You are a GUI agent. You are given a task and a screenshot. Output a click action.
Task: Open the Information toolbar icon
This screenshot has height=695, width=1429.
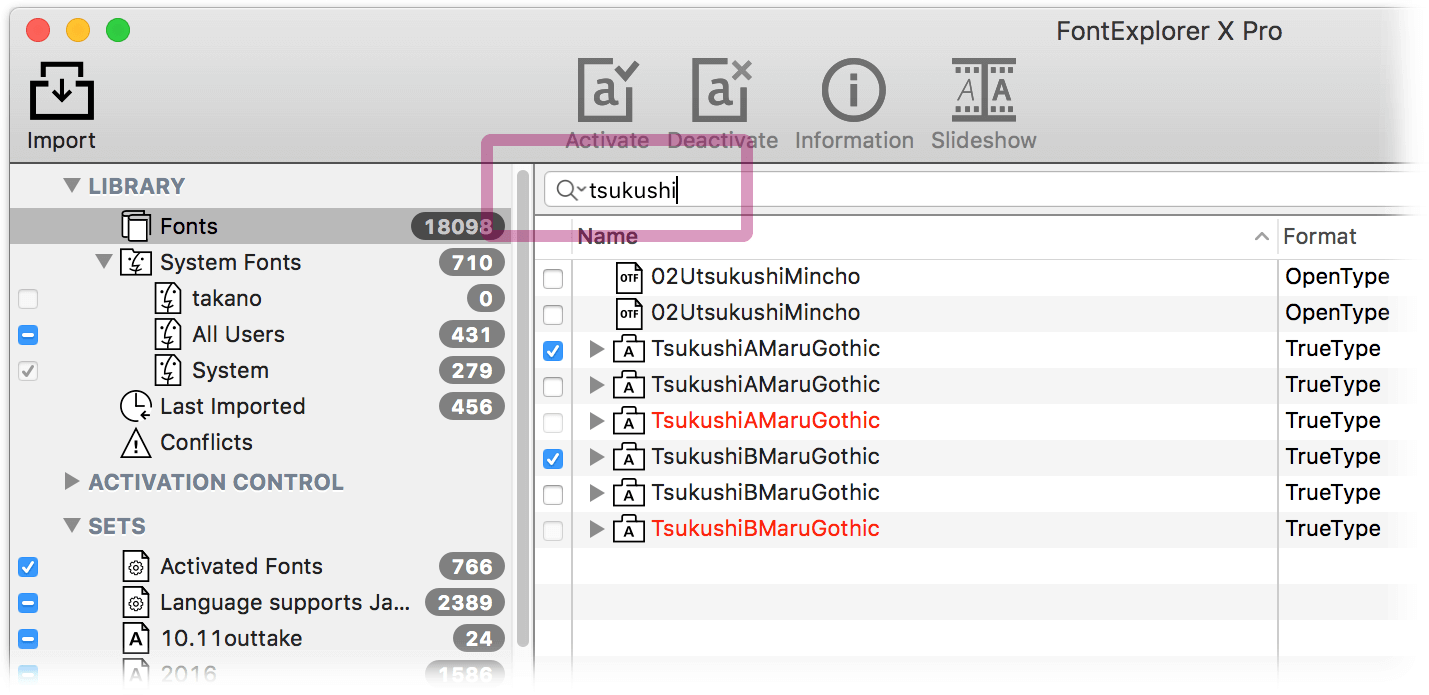pos(854,91)
